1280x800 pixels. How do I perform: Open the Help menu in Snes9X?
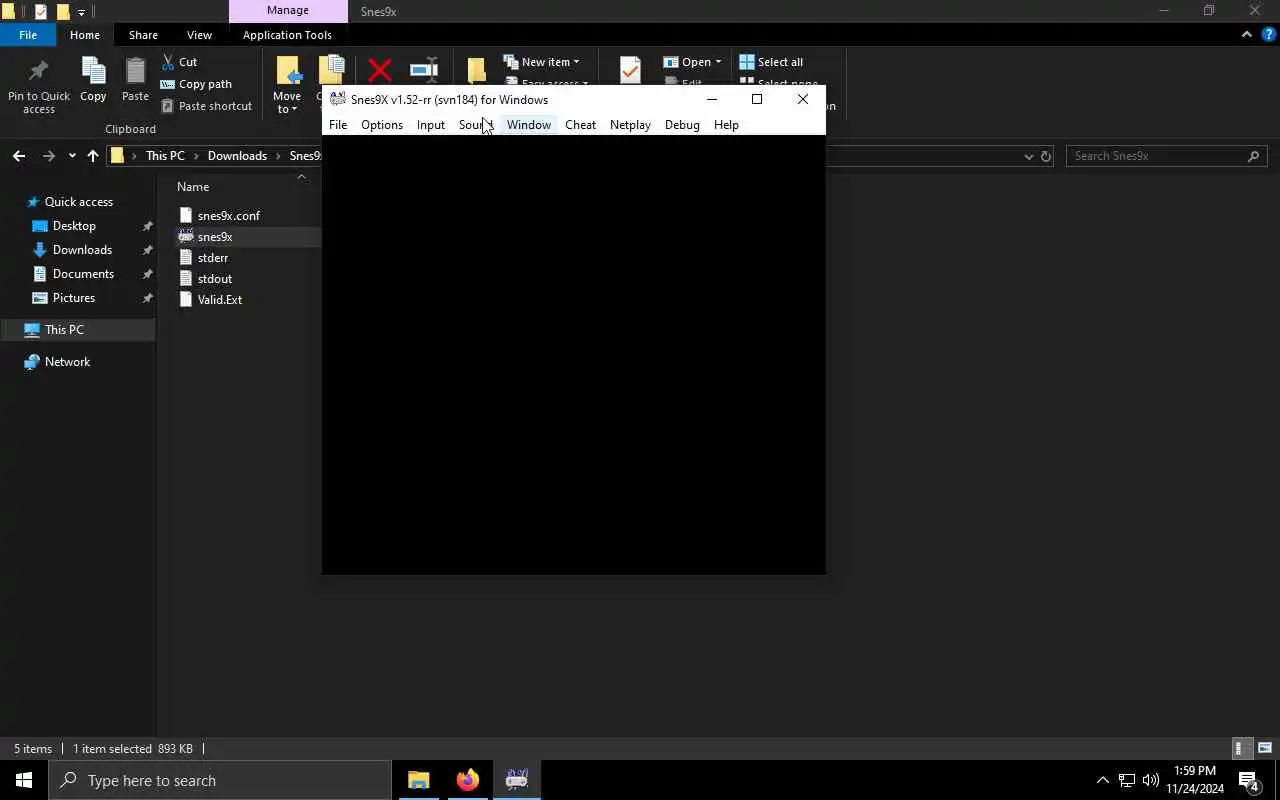(726, 125)
